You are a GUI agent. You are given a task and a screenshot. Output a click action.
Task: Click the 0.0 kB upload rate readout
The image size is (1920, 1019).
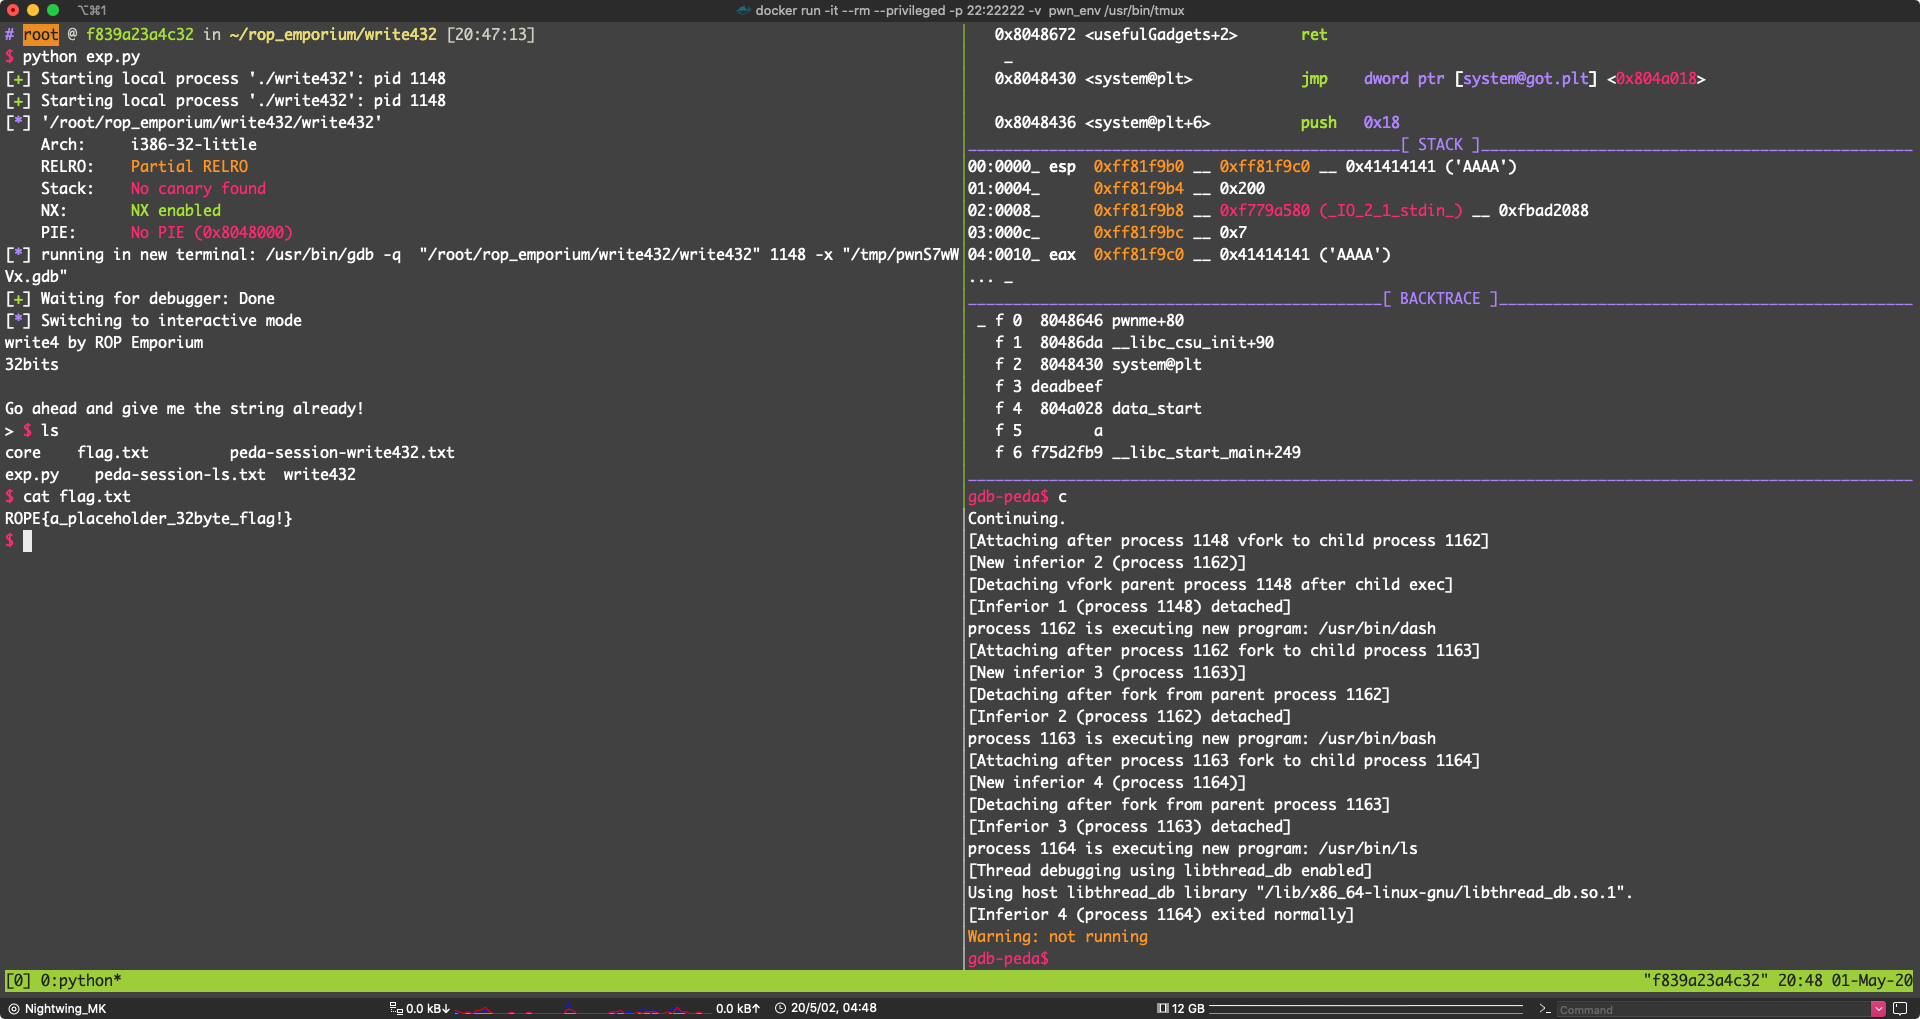[738, 1009]
